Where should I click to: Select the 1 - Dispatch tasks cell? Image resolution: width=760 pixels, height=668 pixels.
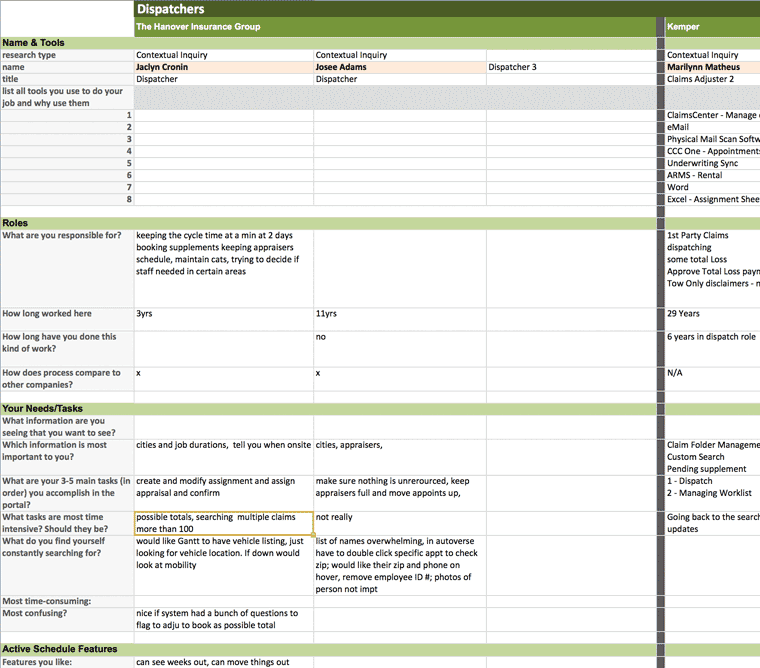[712, 493]
